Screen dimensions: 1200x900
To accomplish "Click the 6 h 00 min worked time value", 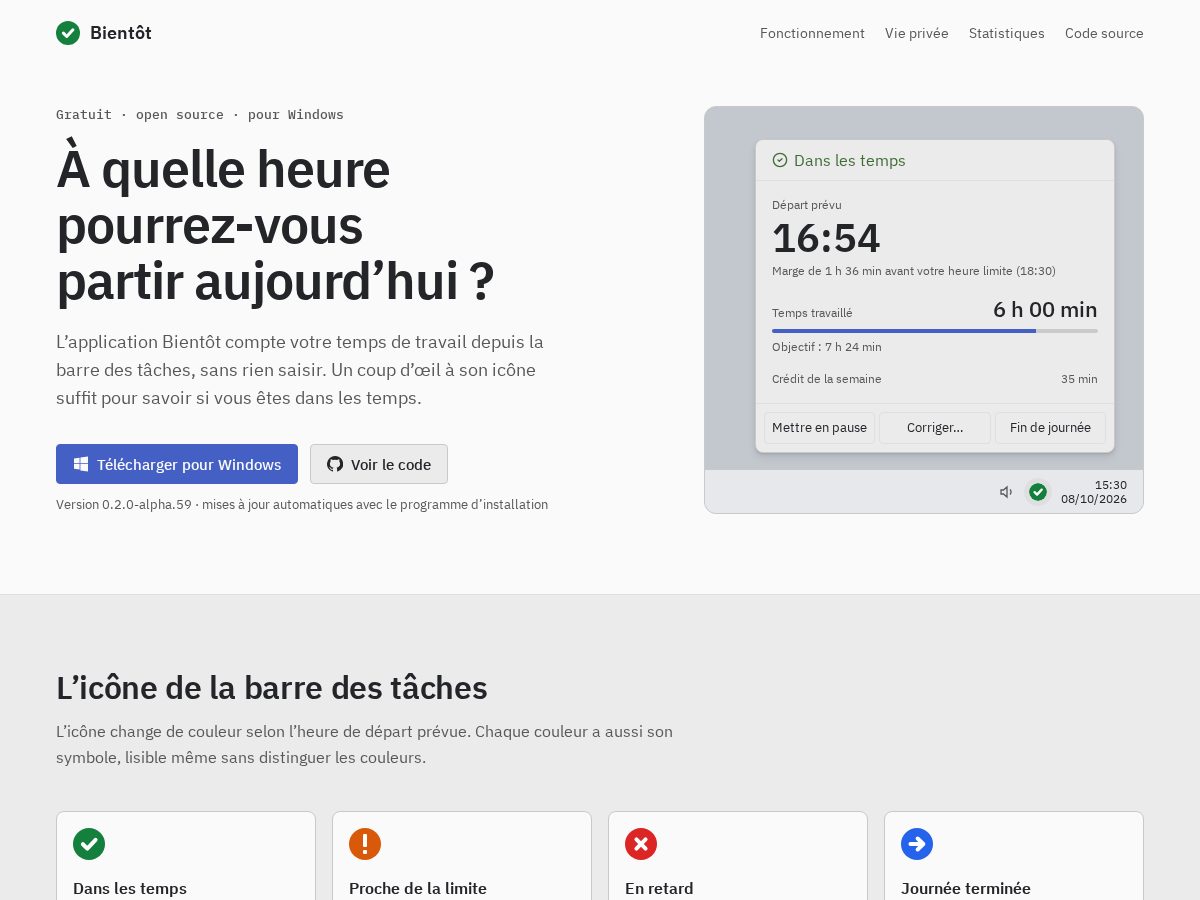I will pyautogui.click(x=1045, y=310).
